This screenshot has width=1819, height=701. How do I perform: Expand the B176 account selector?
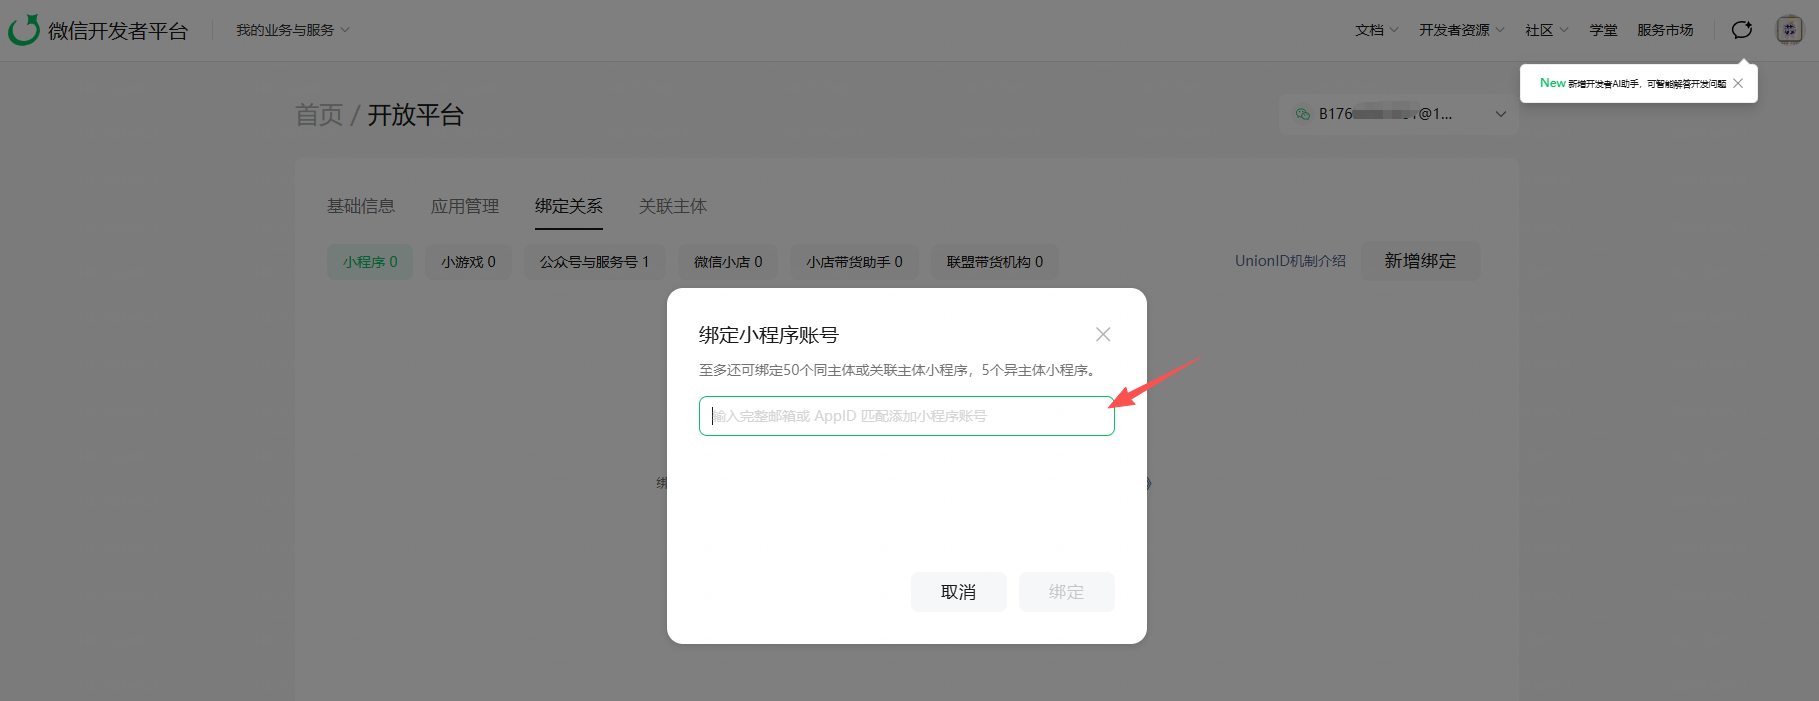[x=1400, y=114]
